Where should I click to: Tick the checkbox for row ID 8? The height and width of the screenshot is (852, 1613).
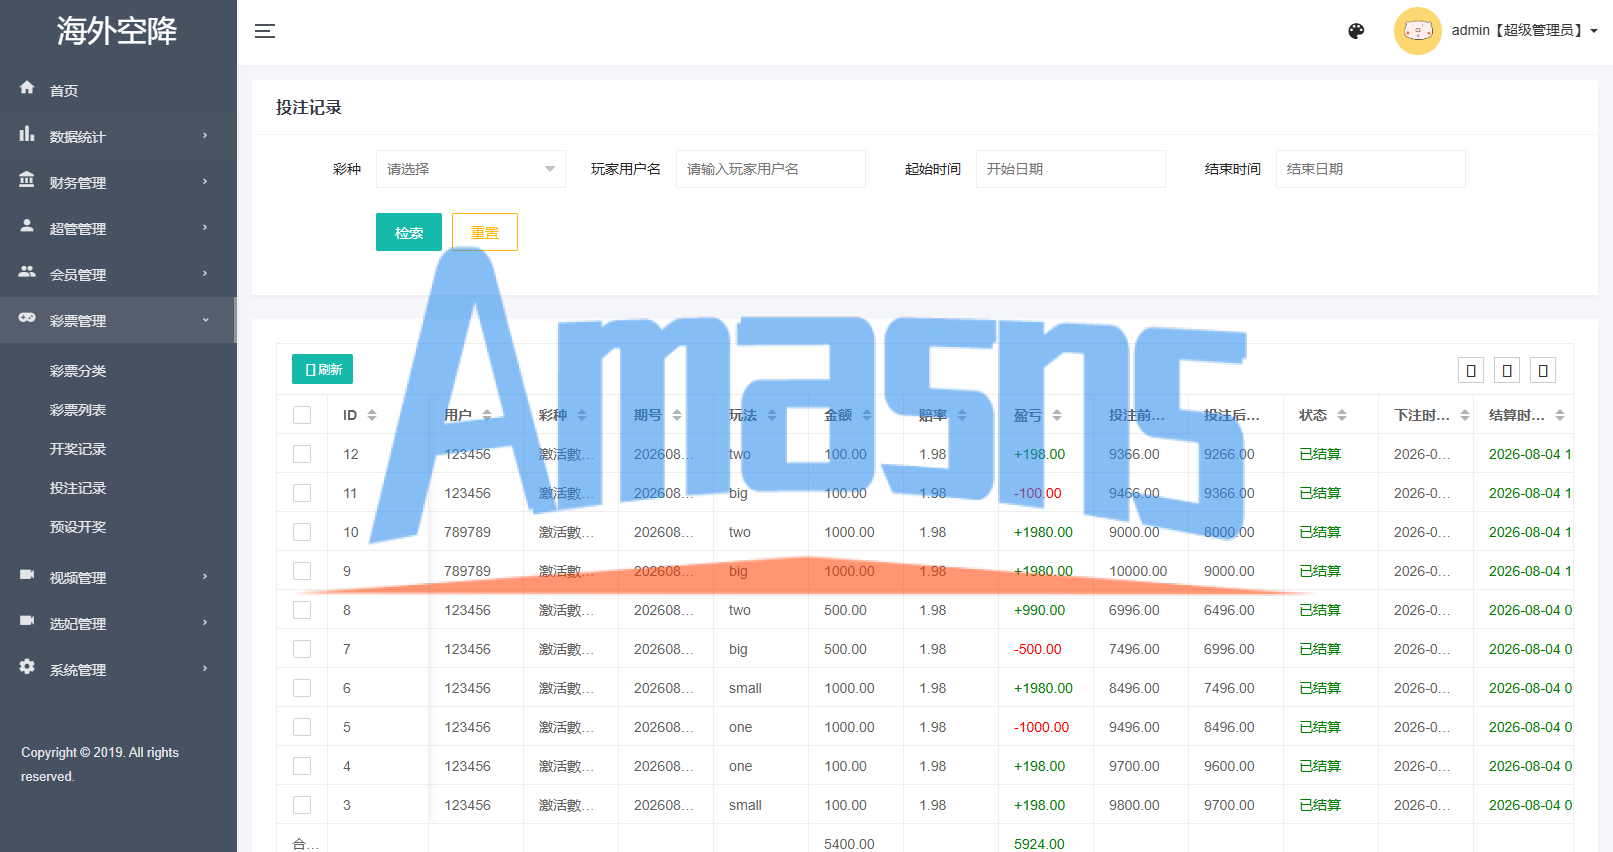(302, 610)
